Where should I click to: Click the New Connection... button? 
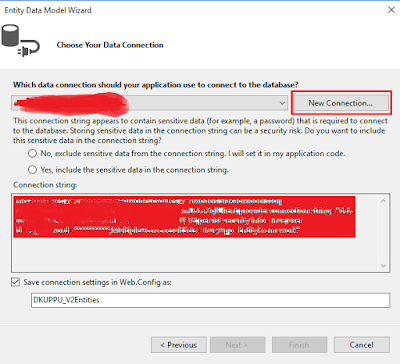[x=340, y=103]
